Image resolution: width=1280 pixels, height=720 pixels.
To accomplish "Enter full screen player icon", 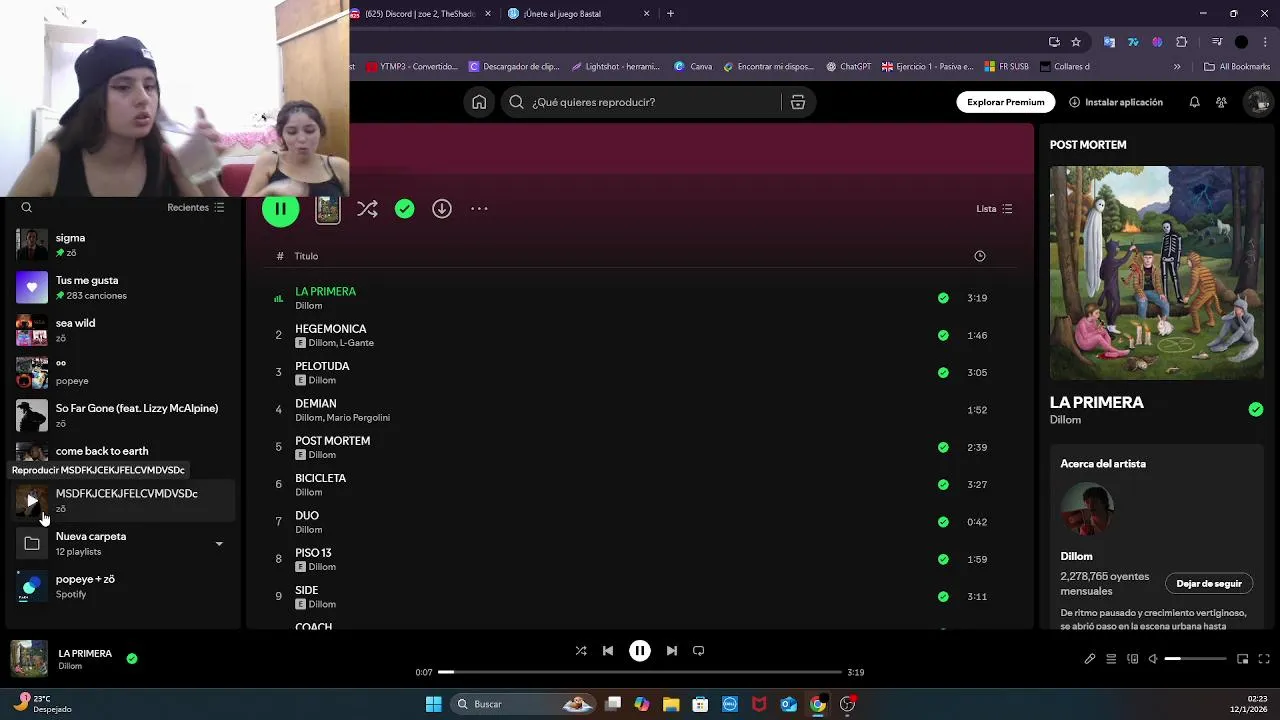I will (1264, 659).
